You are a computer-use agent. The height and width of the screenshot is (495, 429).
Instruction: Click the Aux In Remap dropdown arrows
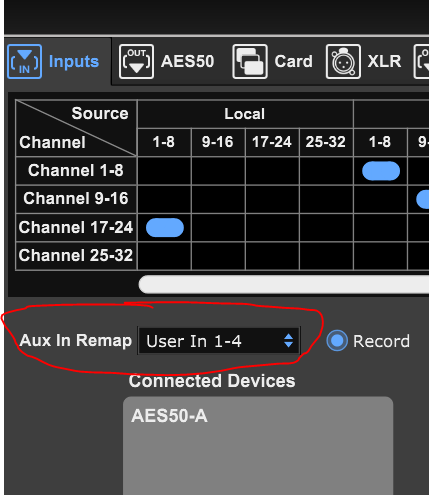tap(289, 341)
